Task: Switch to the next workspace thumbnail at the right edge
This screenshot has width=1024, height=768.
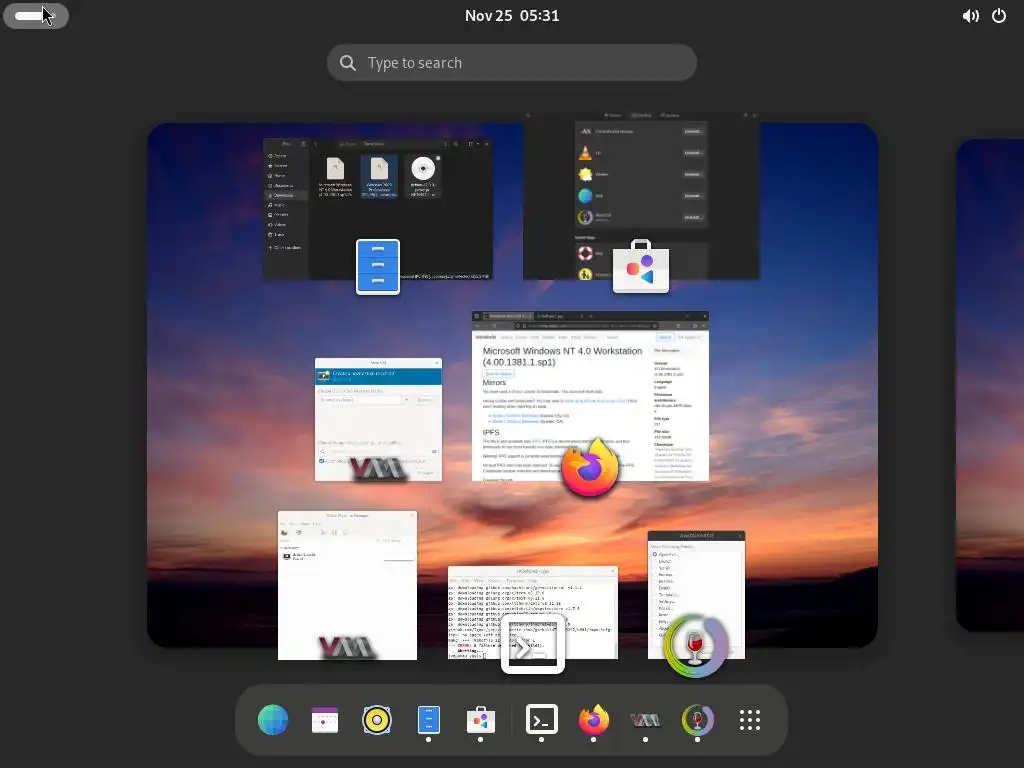Action: 990,385
